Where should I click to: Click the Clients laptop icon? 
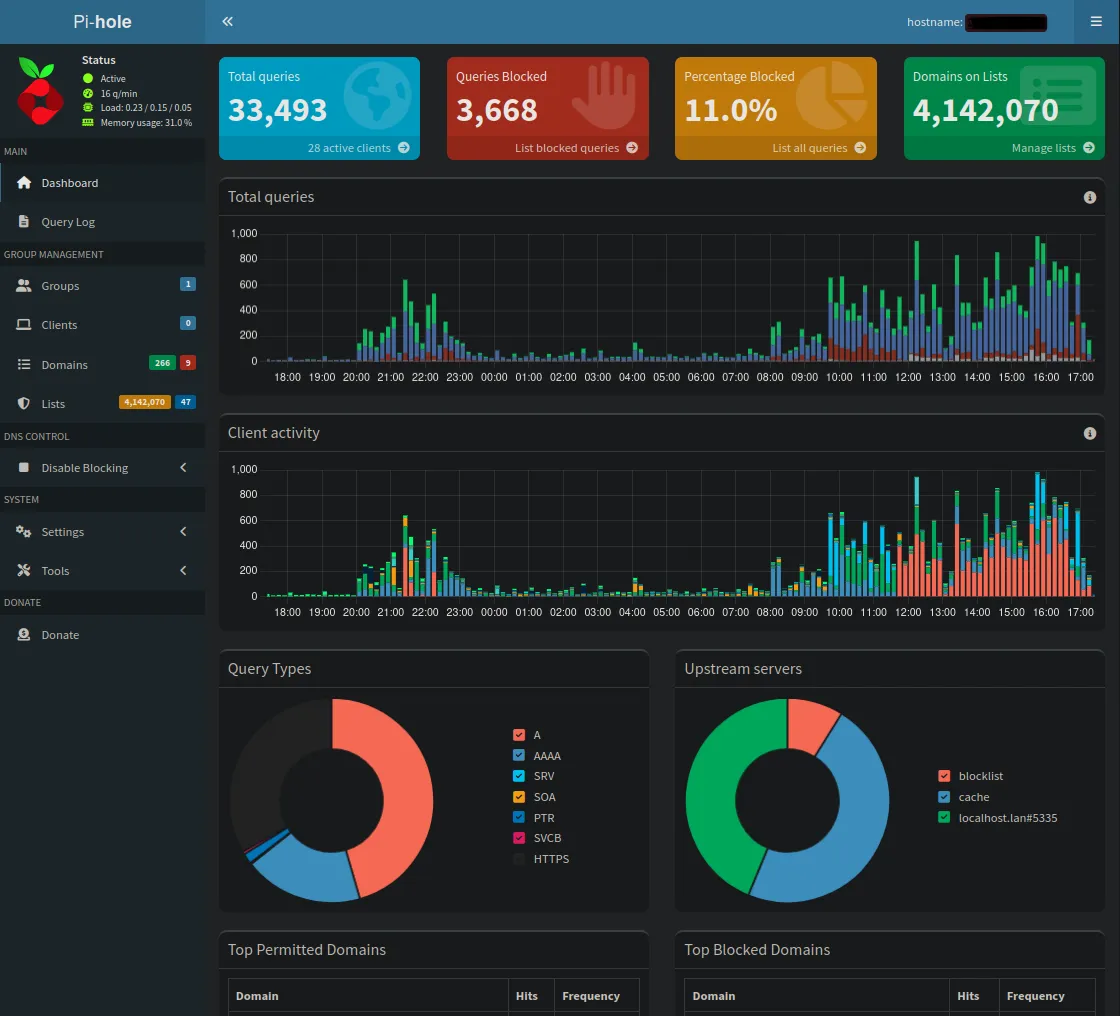click(24, 324)
